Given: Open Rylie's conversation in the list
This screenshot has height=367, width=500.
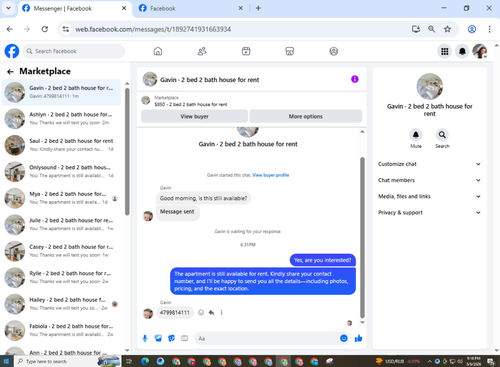Looking at the screenshot, I should 62,277.
